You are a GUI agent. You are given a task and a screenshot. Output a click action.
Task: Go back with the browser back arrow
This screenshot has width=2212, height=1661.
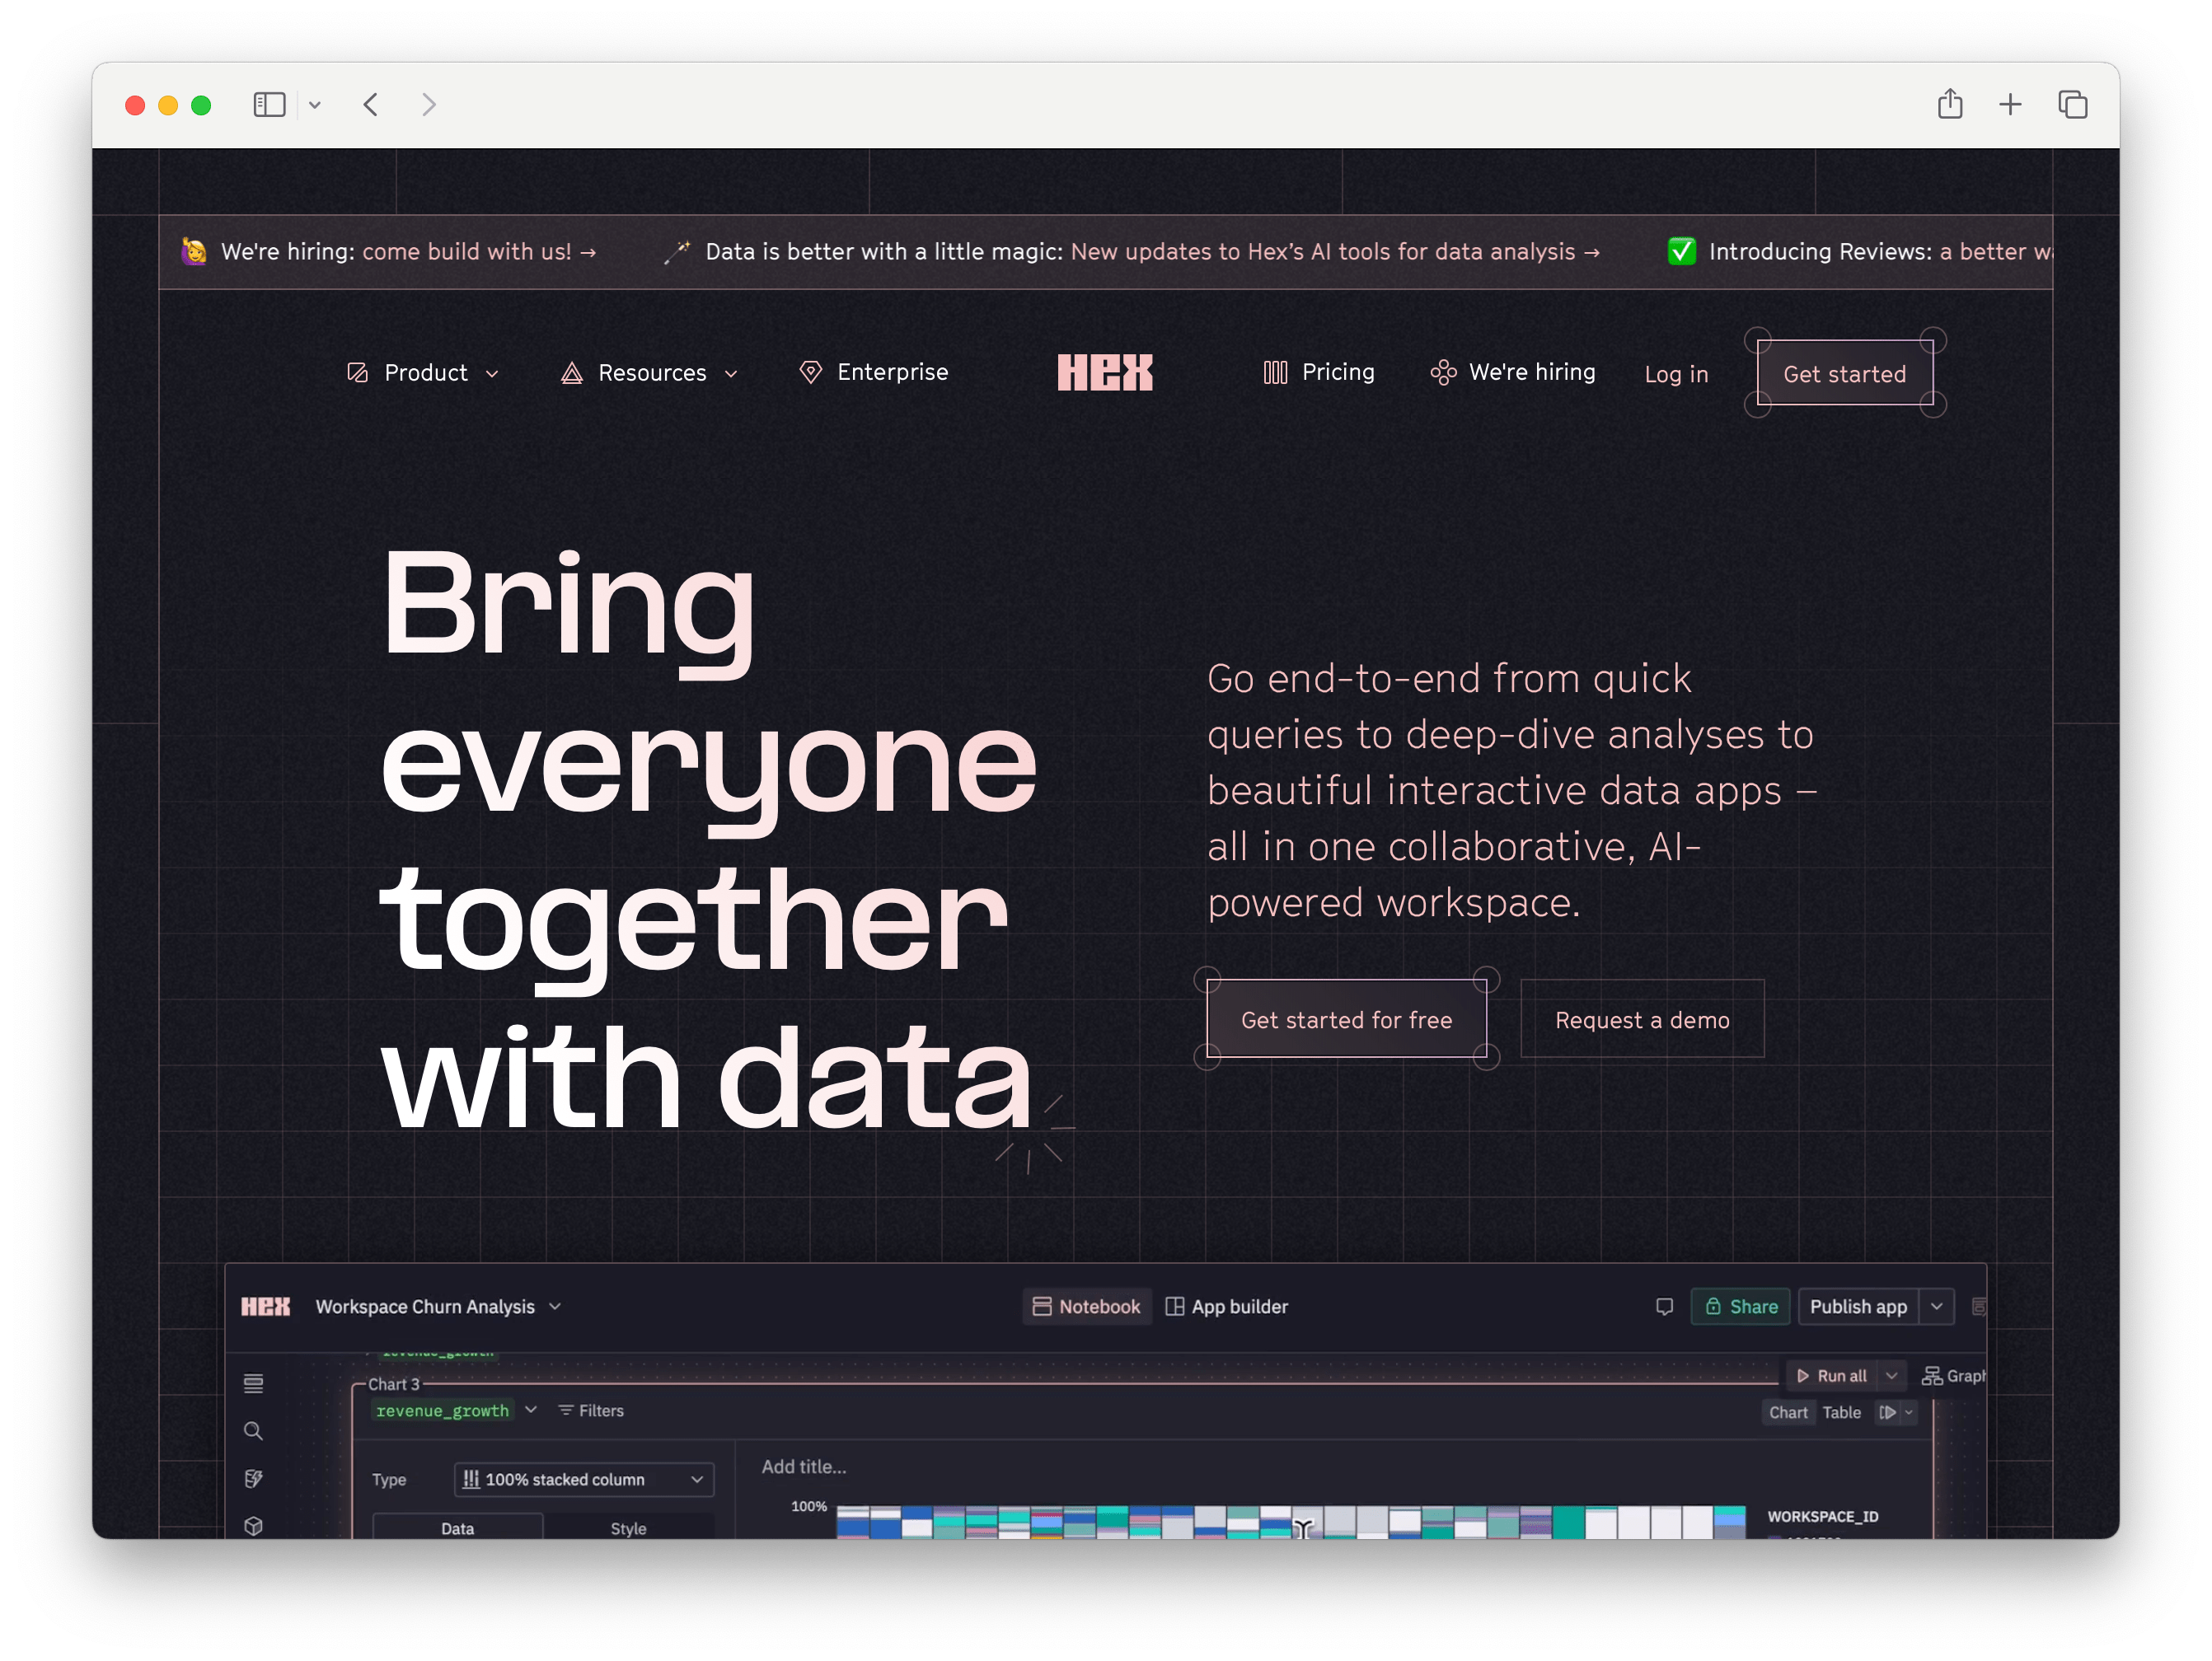click(371, 105)
